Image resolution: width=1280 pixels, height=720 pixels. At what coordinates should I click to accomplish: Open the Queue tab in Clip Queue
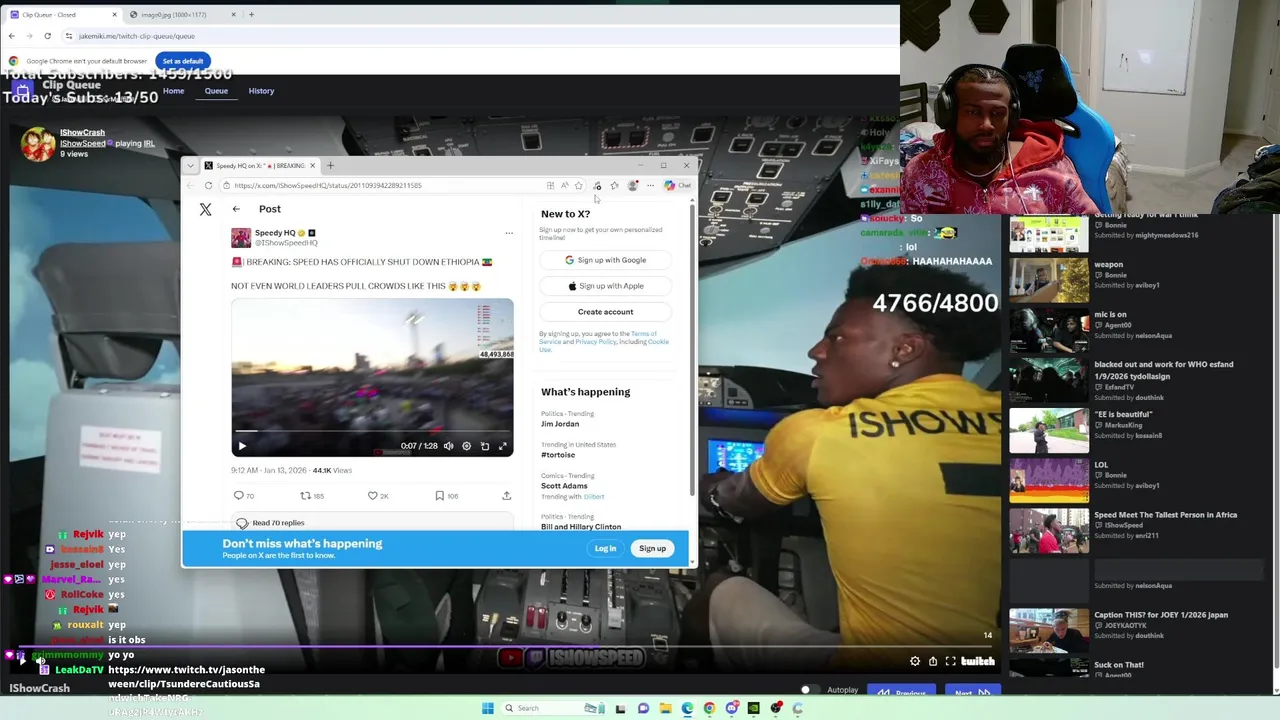[216, 91]
